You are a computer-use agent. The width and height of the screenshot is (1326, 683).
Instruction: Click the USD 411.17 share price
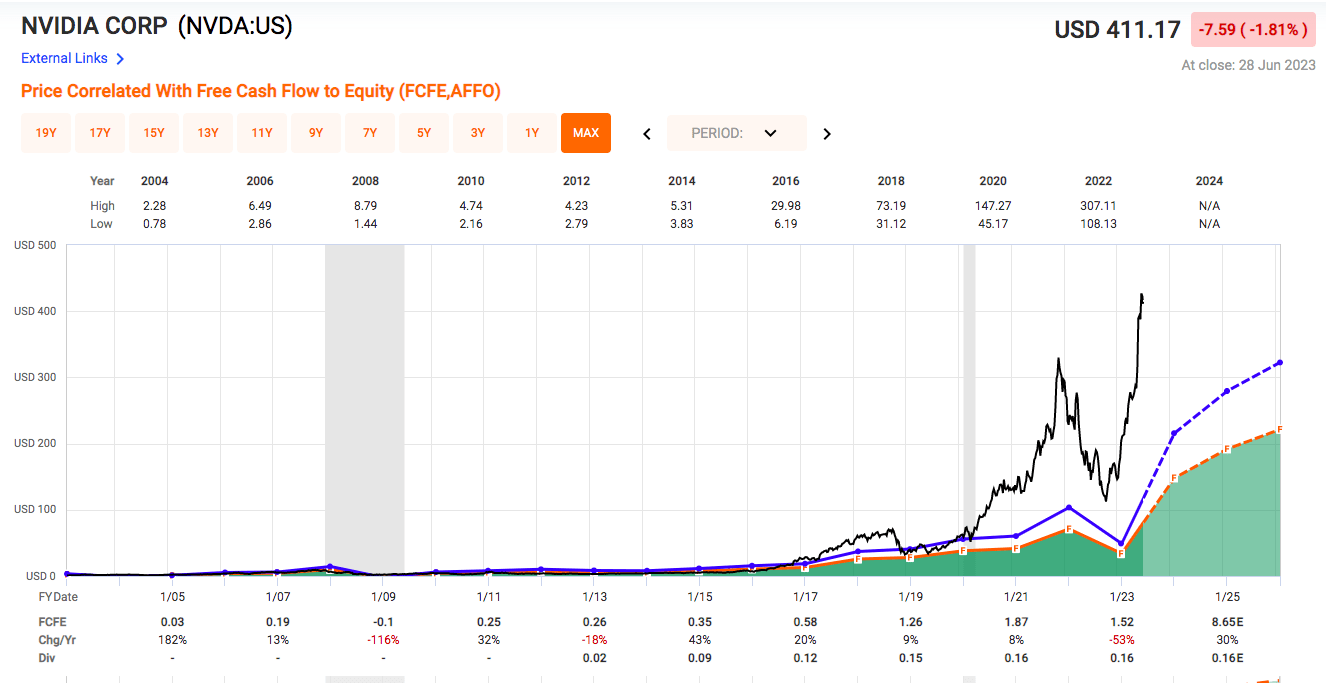click(1118, 30)
